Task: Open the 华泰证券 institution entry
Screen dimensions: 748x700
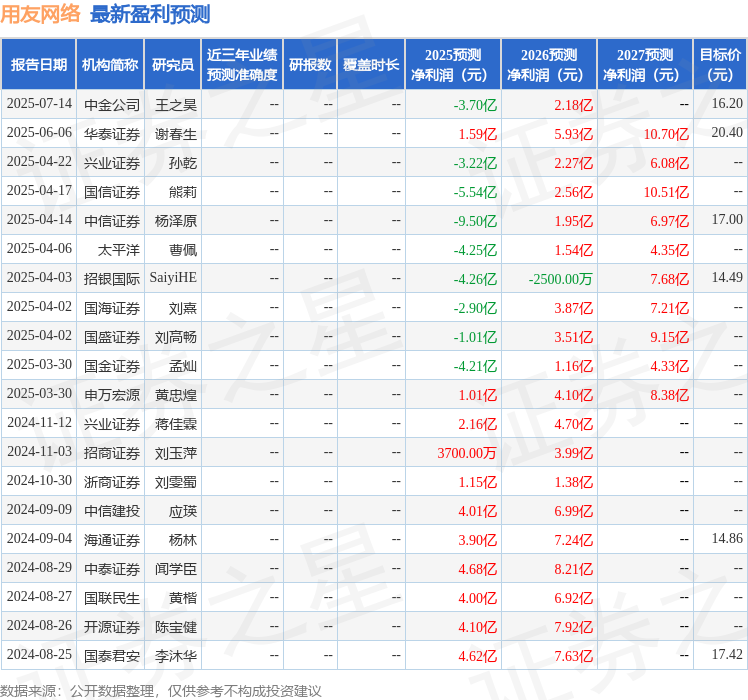Action: coord(111,133)
